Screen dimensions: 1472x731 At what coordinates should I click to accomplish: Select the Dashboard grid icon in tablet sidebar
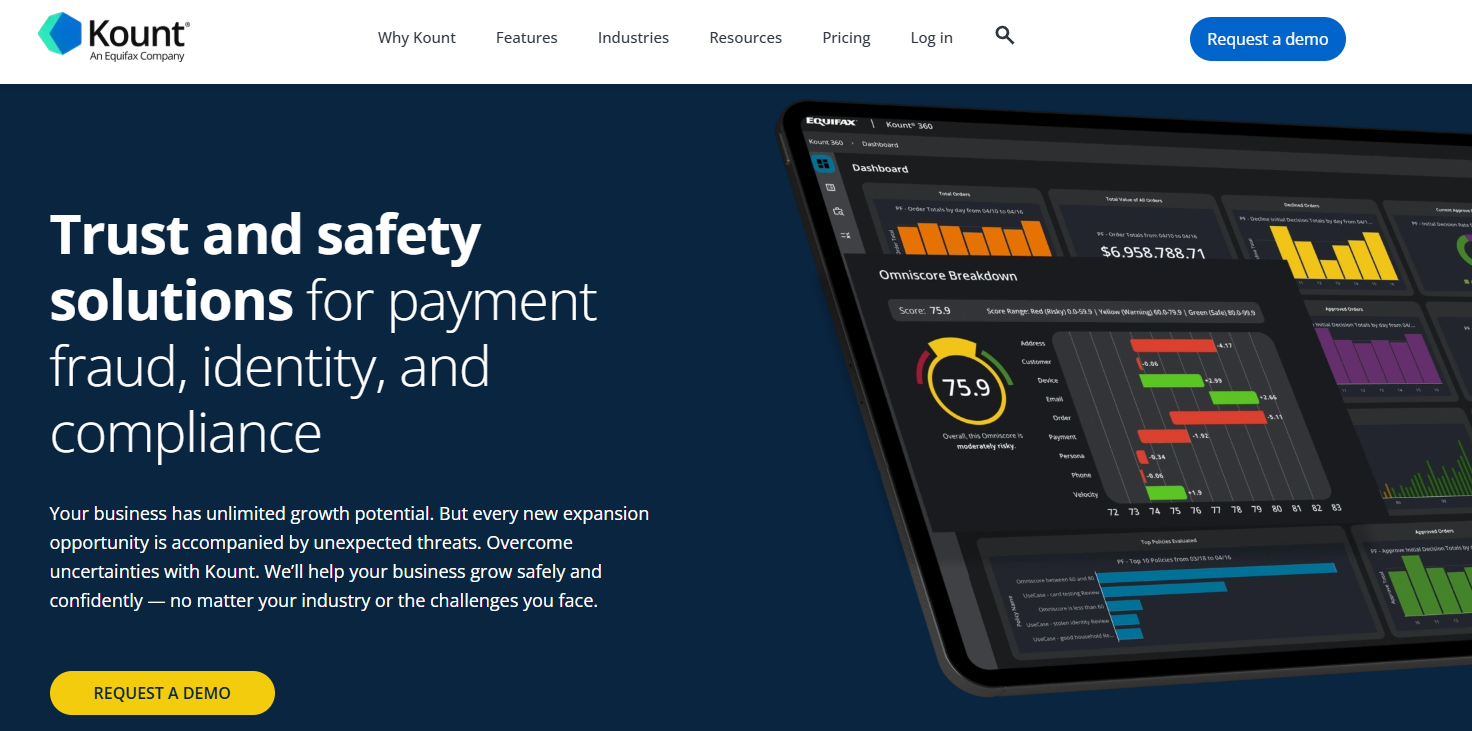(823, 163)
